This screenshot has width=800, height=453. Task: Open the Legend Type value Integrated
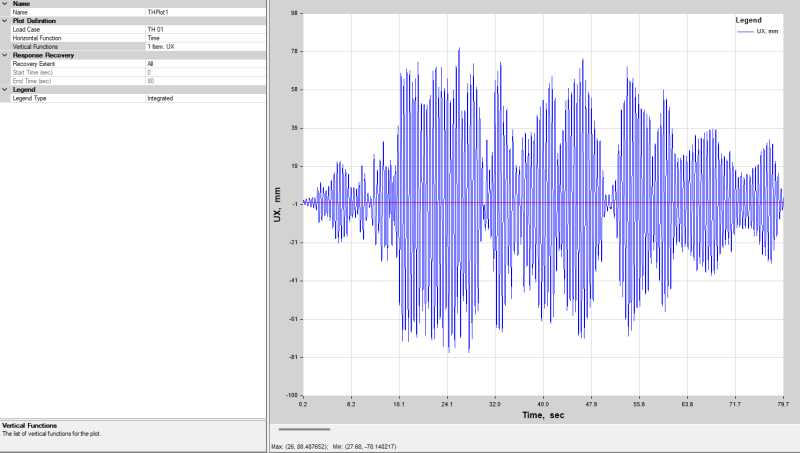point(206,98)
